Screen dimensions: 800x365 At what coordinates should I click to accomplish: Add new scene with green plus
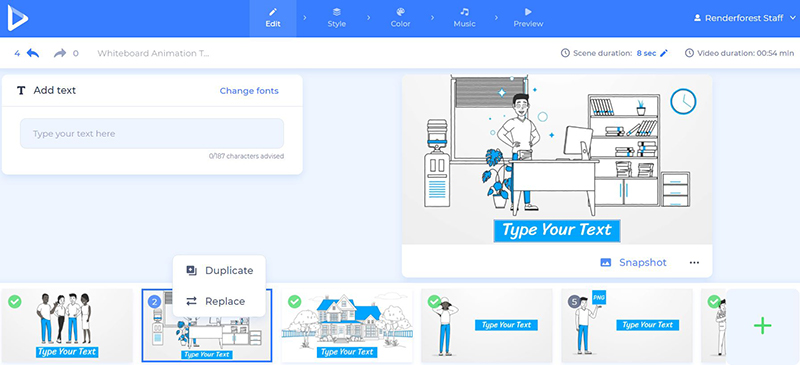coord(762,325)
